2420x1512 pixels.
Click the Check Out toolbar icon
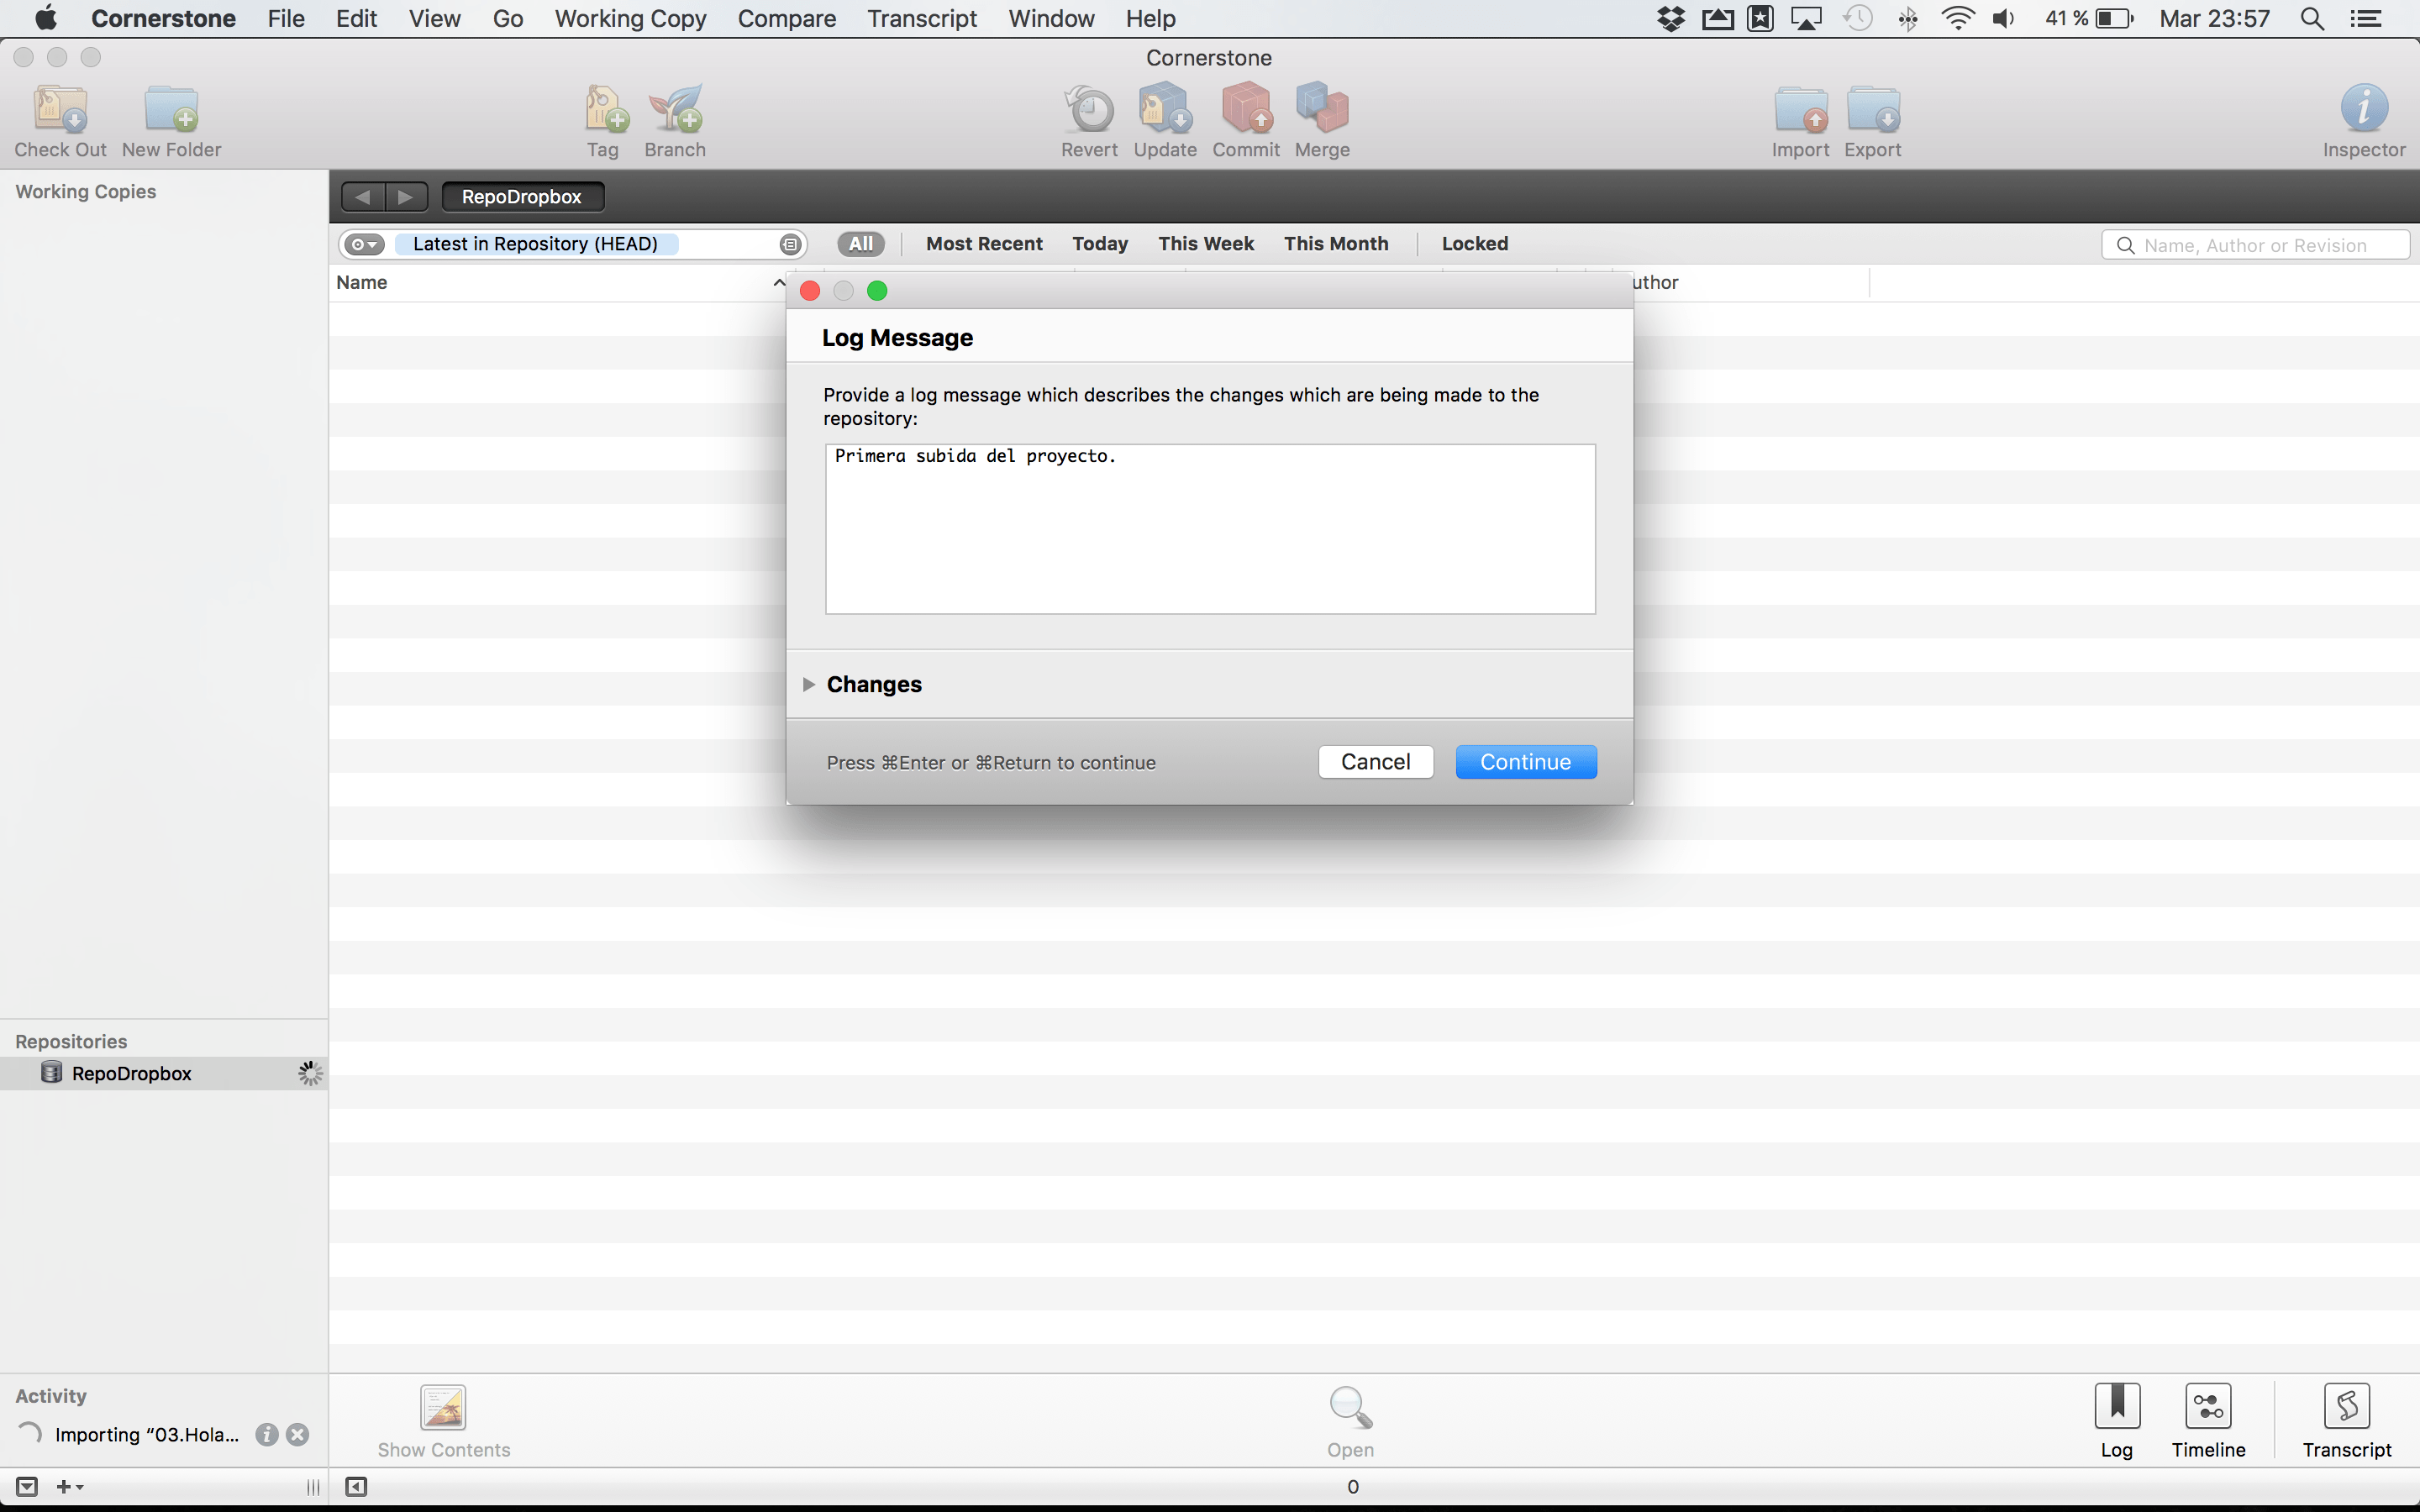click(61, 109)
